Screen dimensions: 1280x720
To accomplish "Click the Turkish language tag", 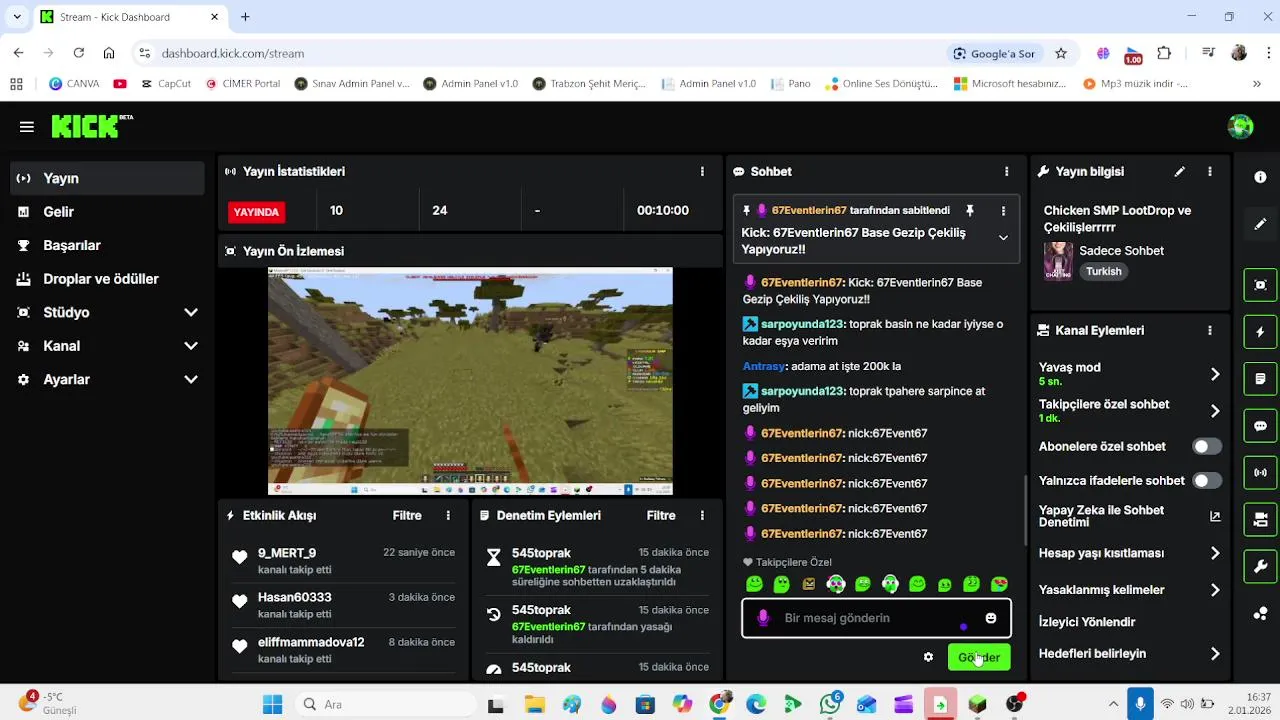I will point(1104,272).
